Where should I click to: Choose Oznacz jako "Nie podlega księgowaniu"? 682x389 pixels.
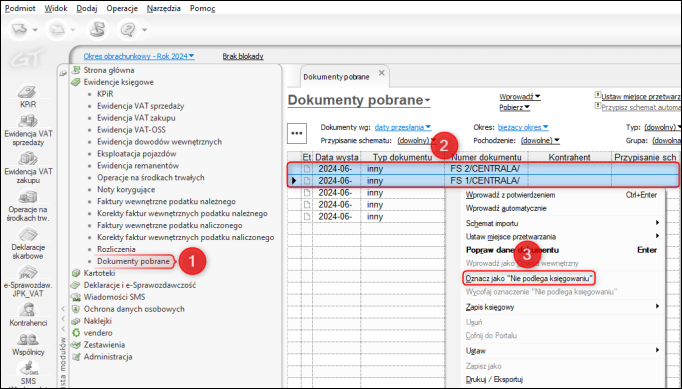click(529, 278)
